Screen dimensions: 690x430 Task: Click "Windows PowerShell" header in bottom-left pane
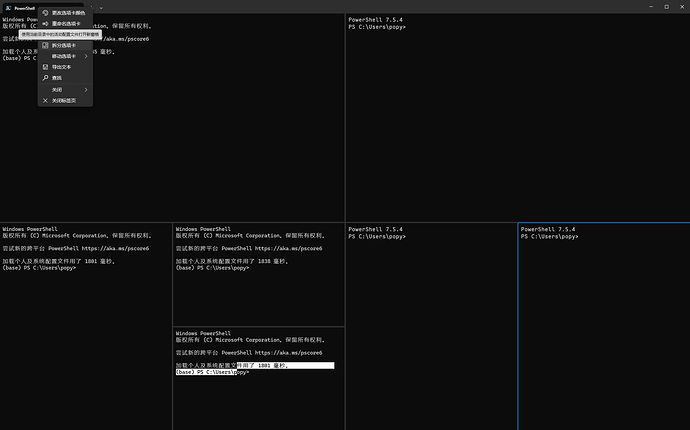(x=30, y=229)
